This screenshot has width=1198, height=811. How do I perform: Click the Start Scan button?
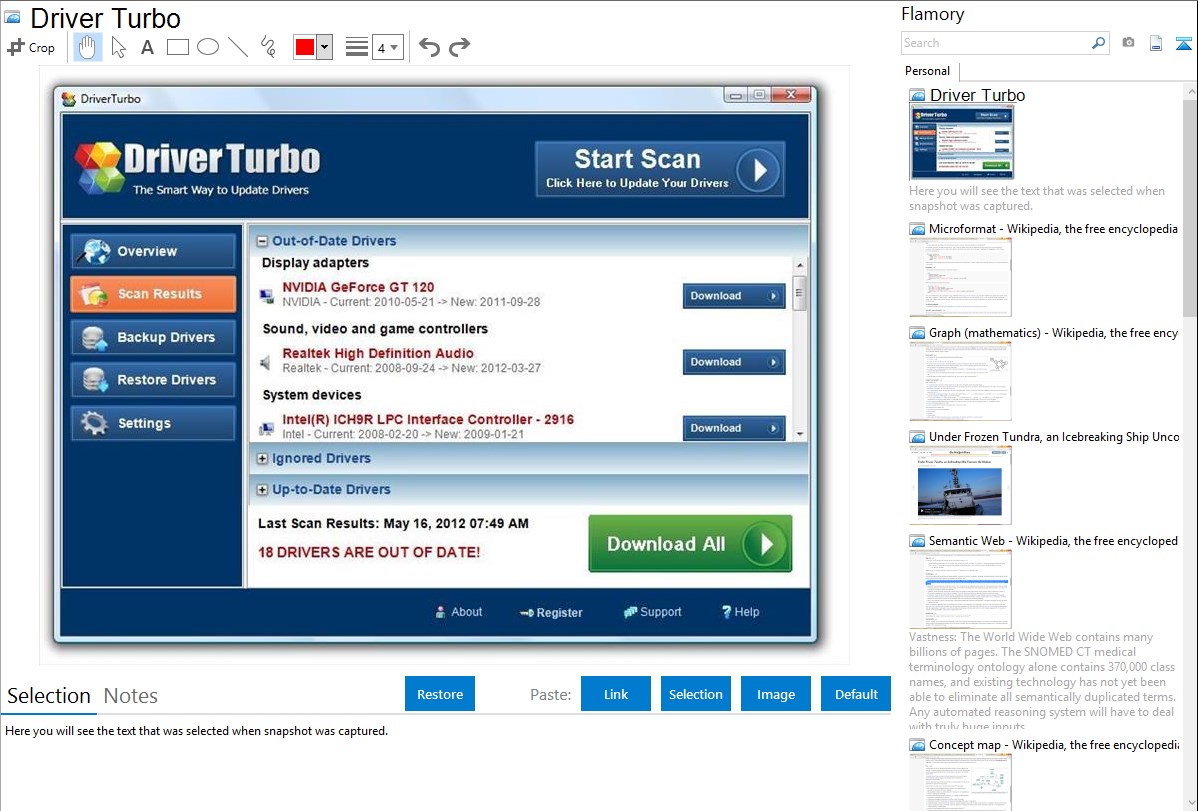click(660, 169)
